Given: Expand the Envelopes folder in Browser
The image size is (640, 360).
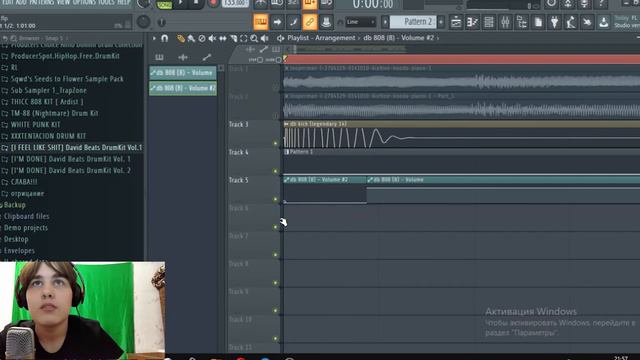Looking at the screenshot, I should [x=19, y=251].
